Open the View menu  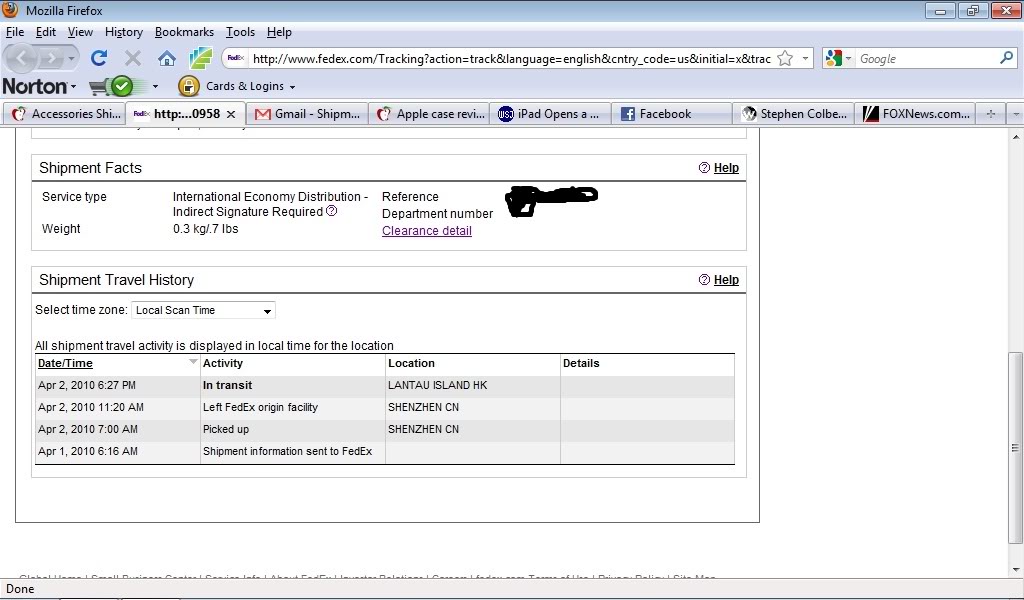click(80, 32)
